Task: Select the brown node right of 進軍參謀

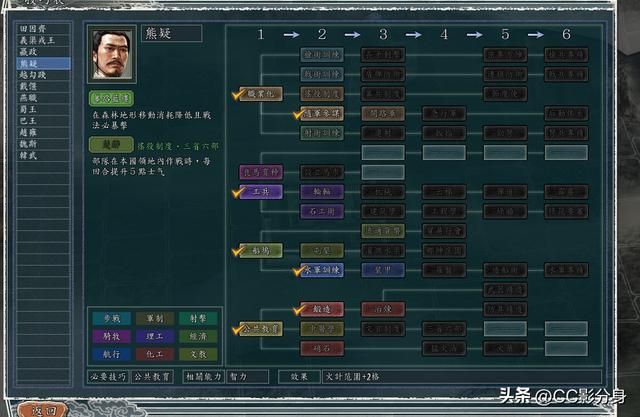Action: pyautogui.click(x=383, y=113)
